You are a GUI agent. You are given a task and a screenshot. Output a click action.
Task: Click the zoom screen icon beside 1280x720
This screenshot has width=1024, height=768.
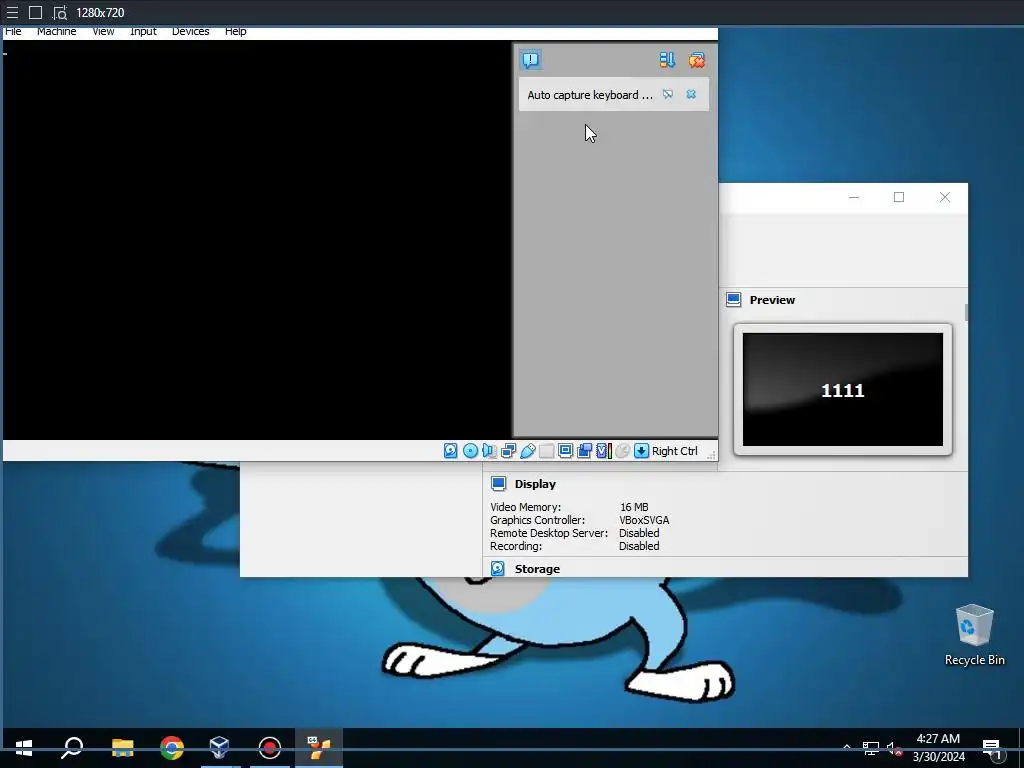[60, 12]
